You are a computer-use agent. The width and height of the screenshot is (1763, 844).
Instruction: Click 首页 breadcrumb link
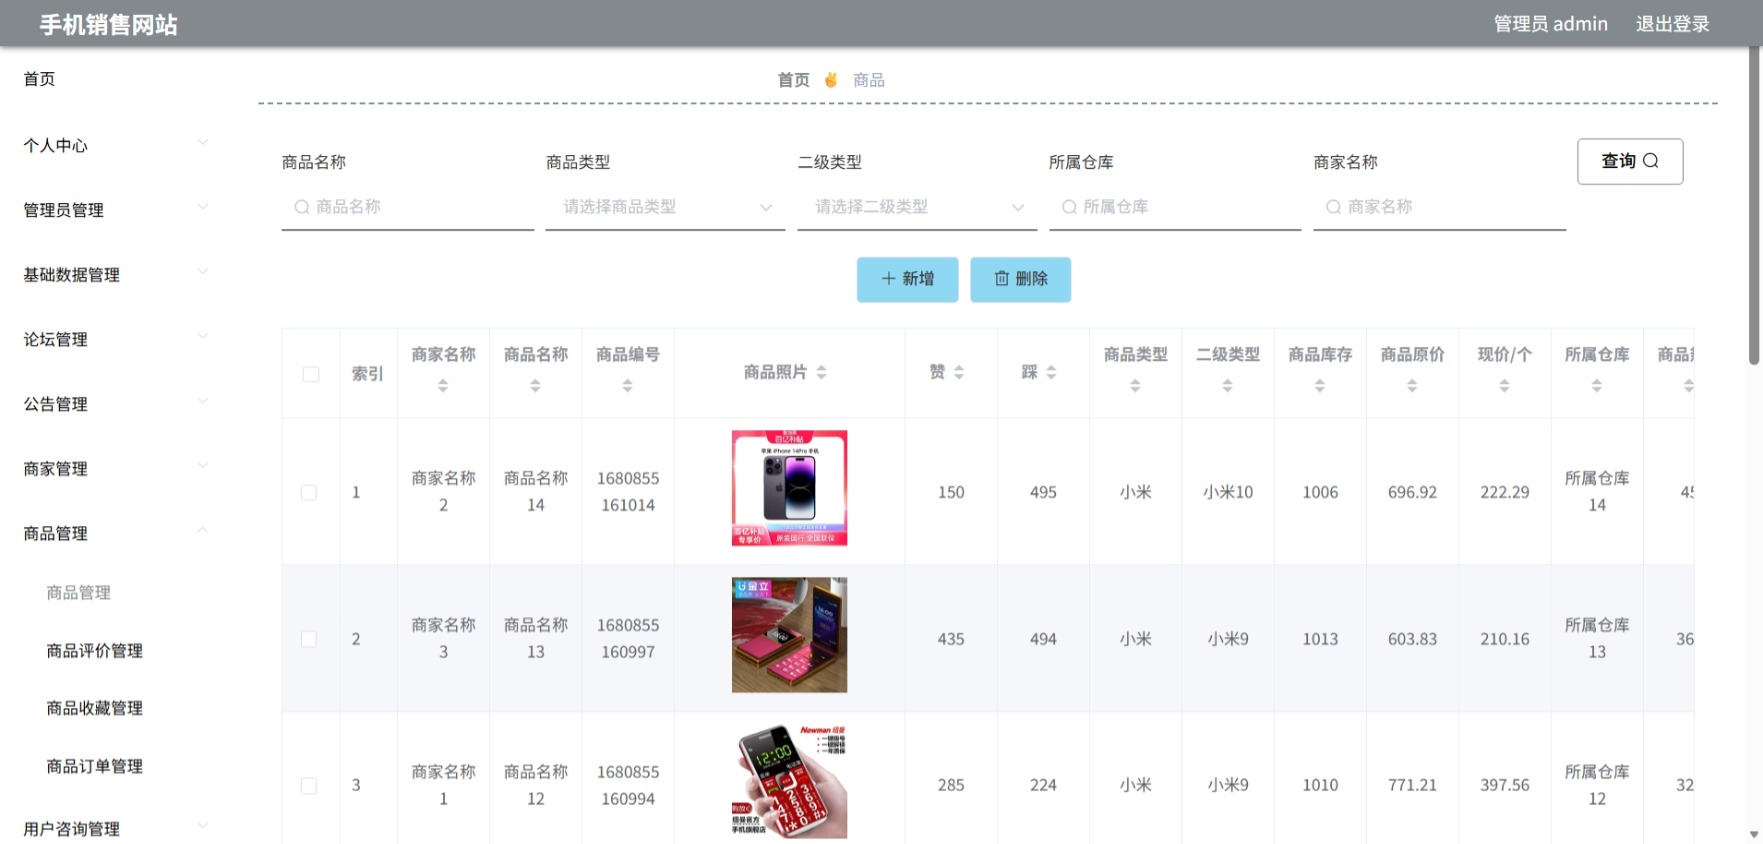(x=793, y=80)
